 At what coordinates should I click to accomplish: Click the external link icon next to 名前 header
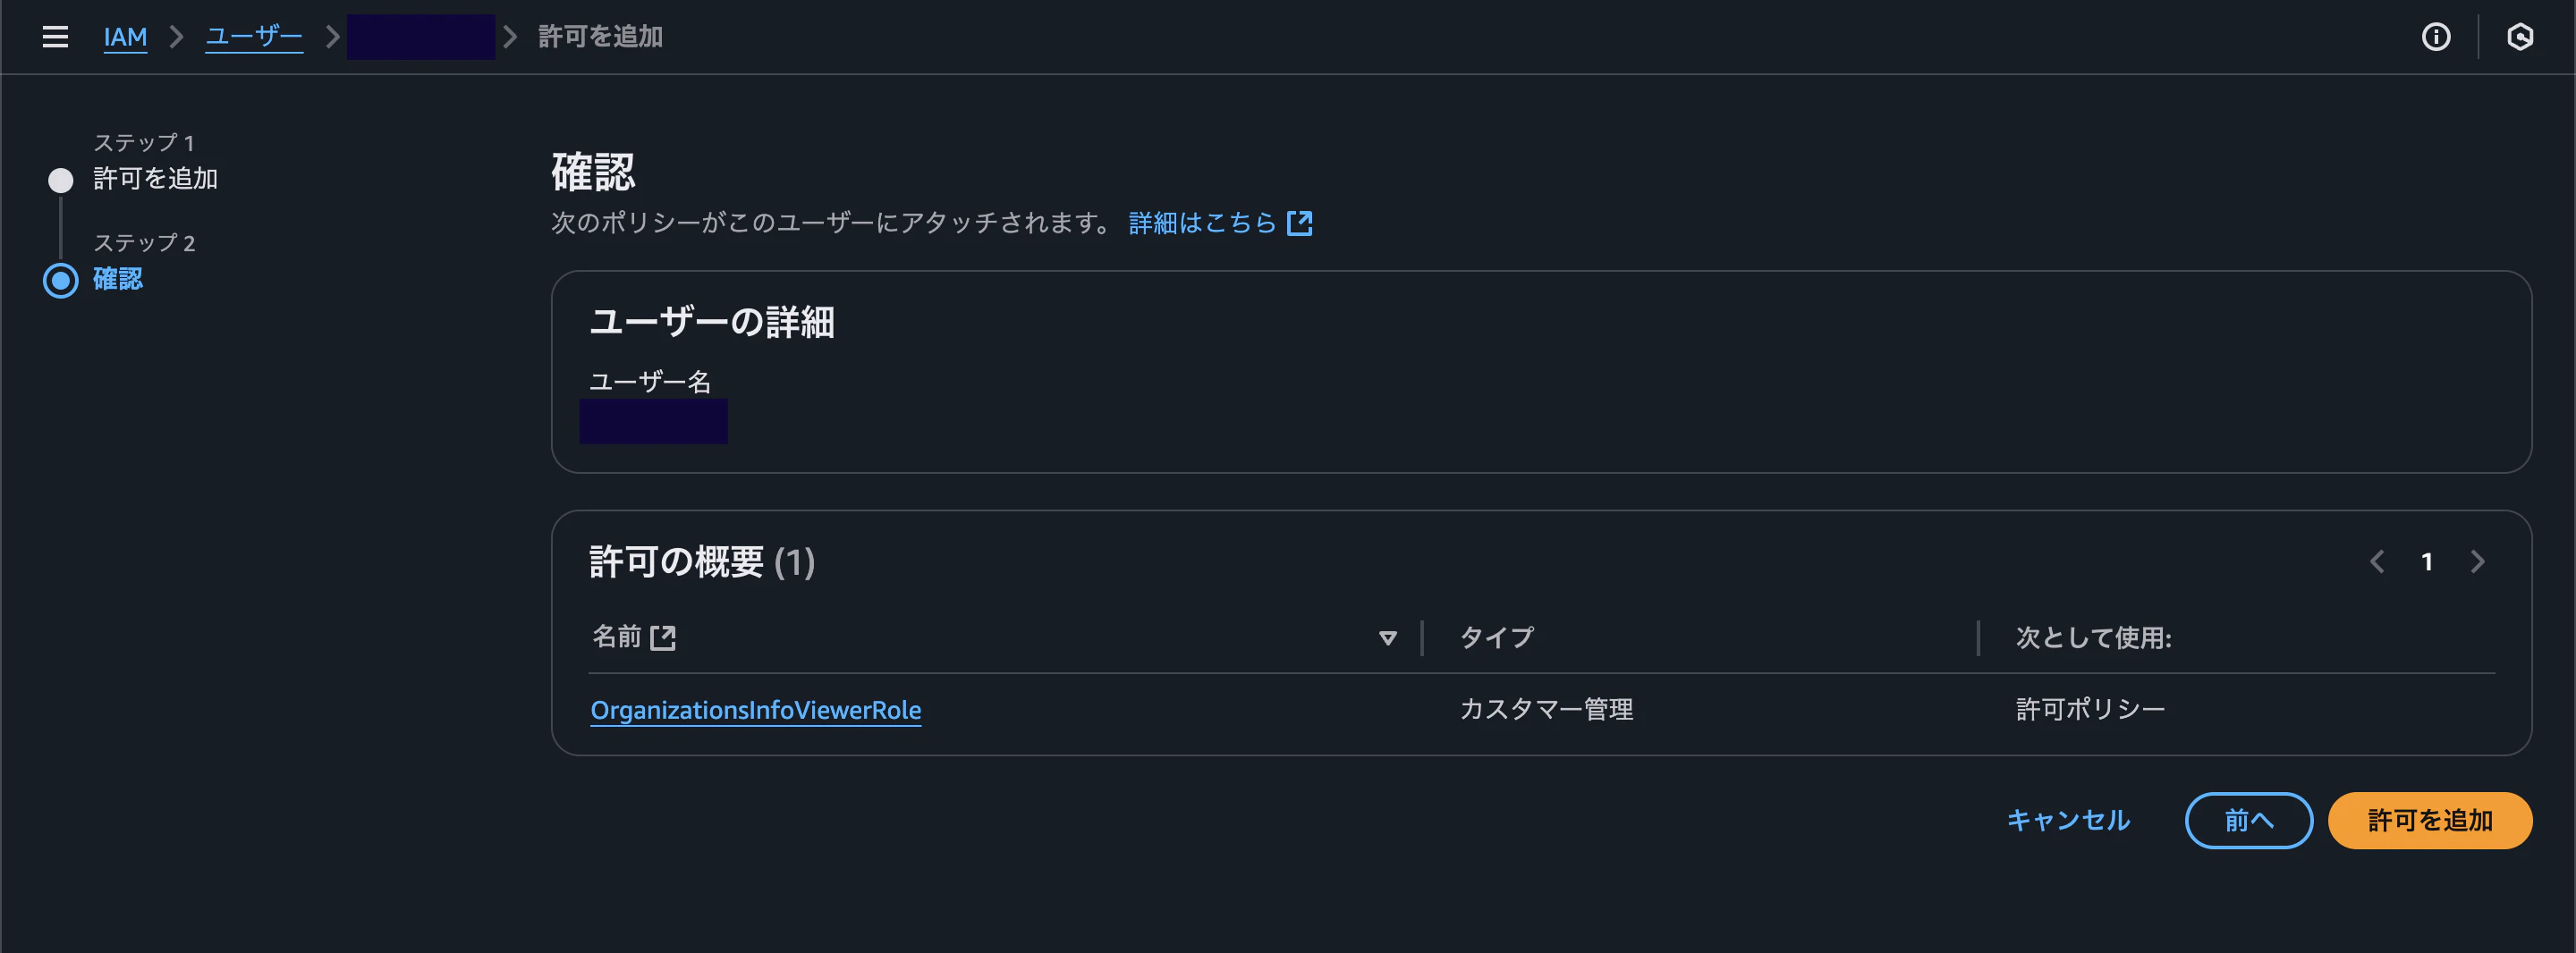(x=664, y=637)
